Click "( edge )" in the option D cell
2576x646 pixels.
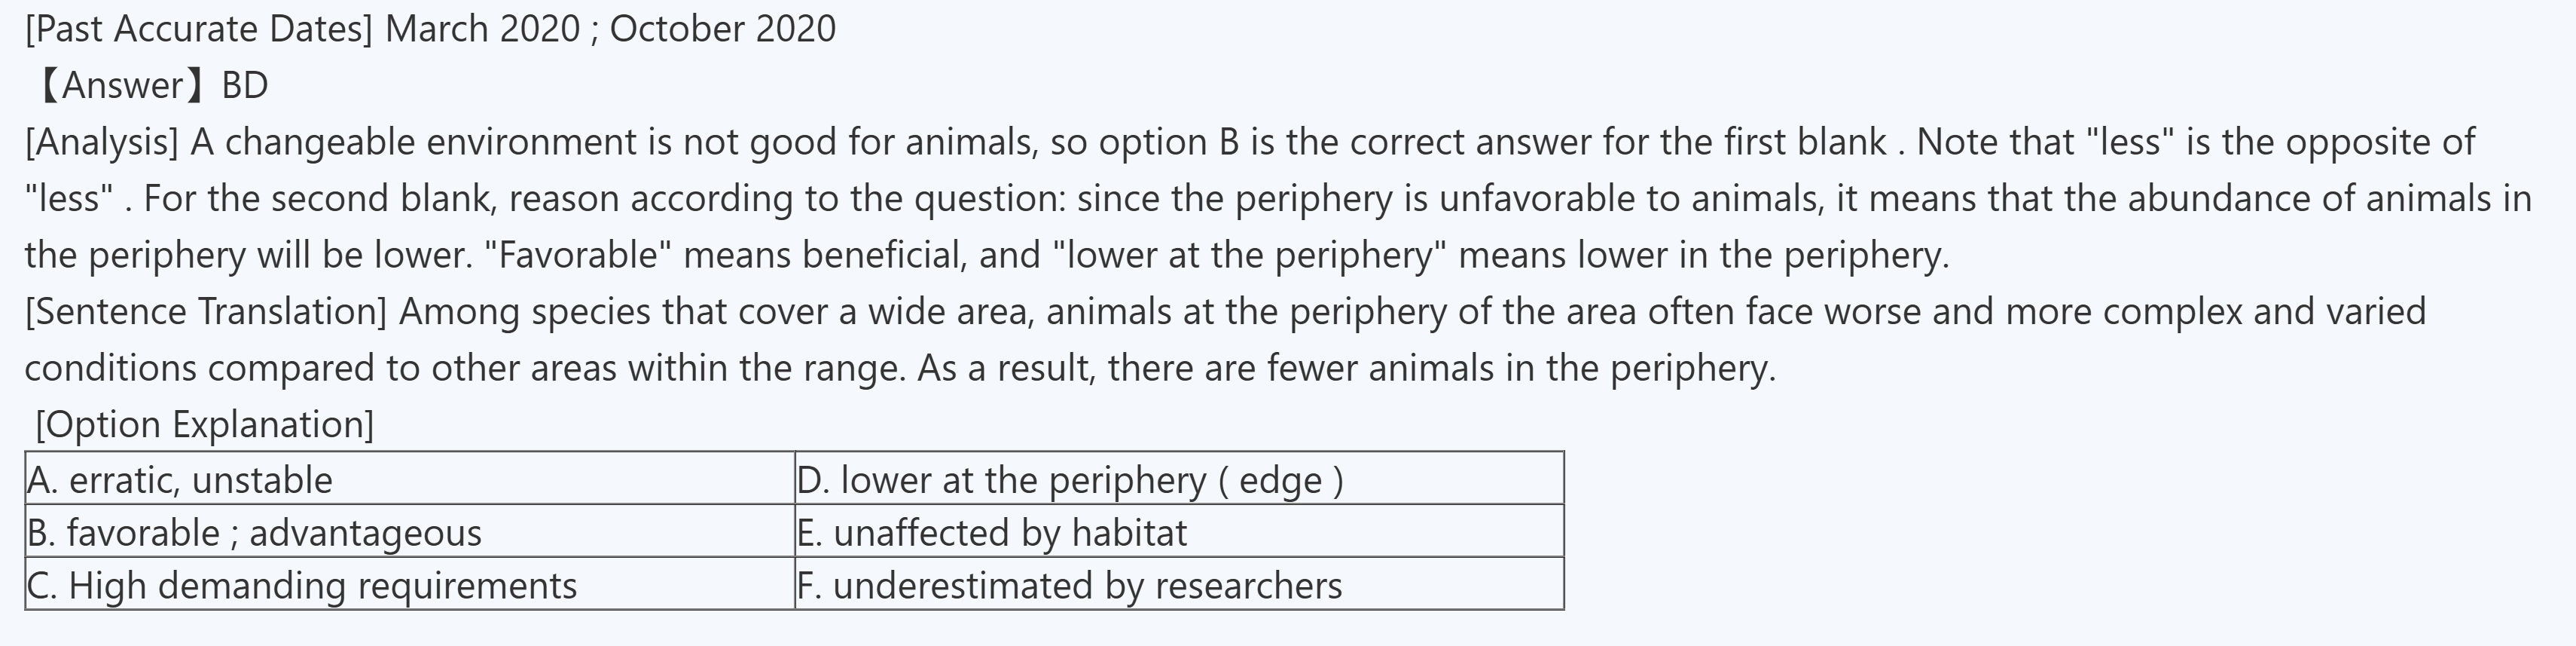[1281, 480]
